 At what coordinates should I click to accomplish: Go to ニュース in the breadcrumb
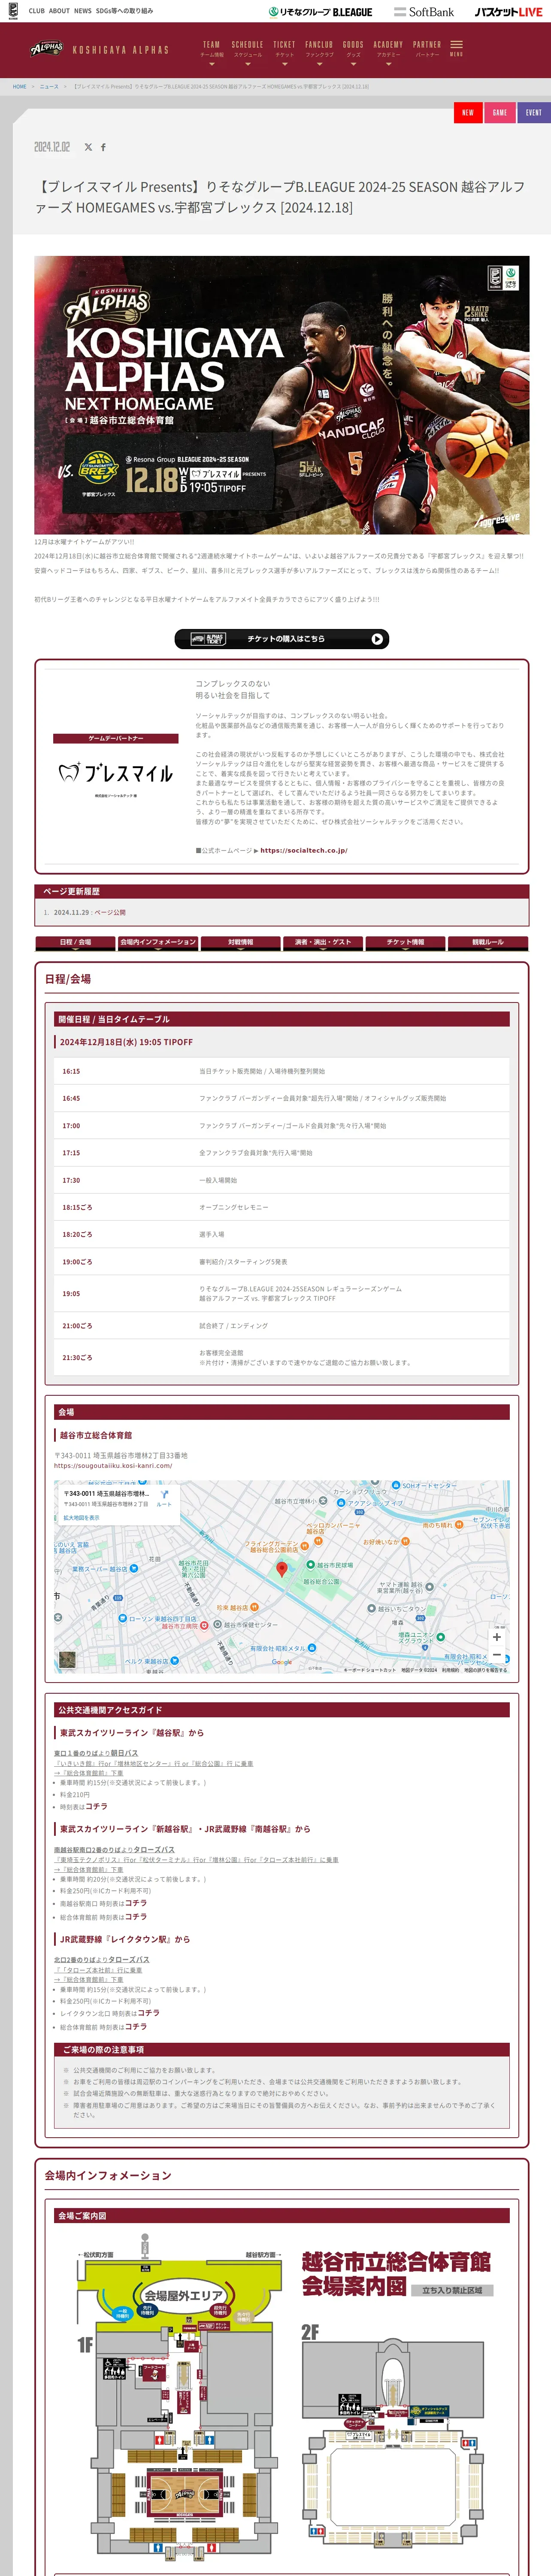point(49,87)
